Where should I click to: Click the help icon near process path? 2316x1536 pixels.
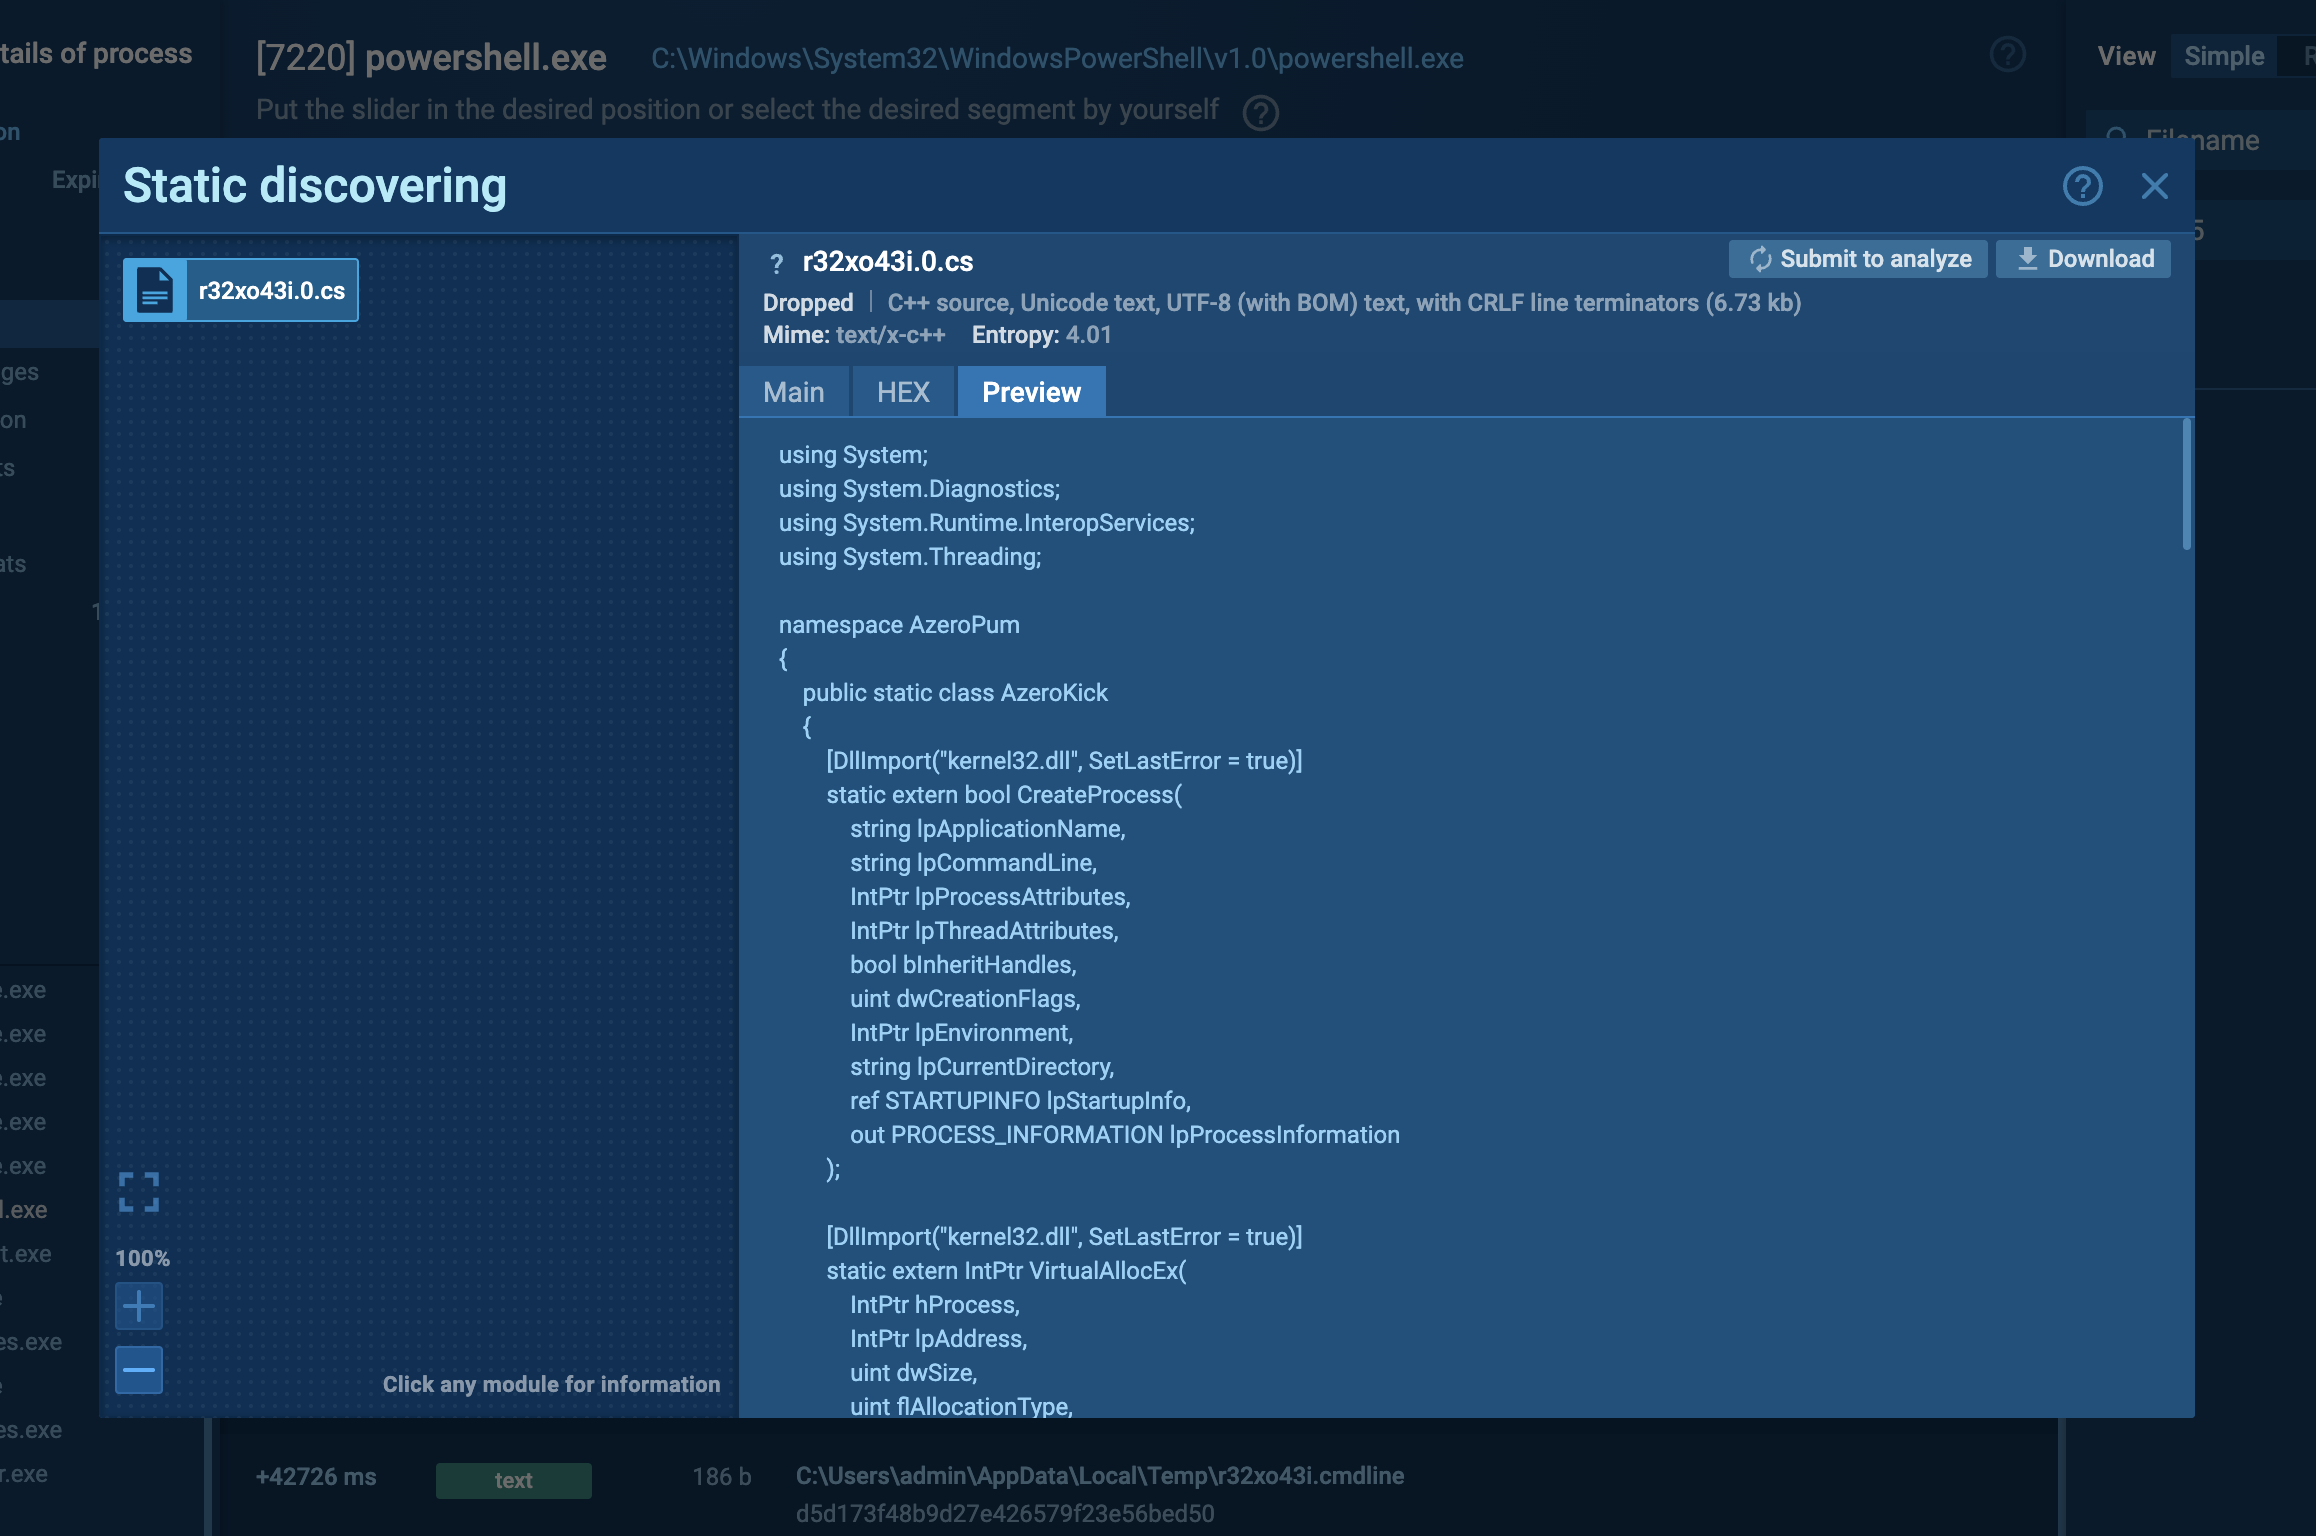tap(2007, 55)
